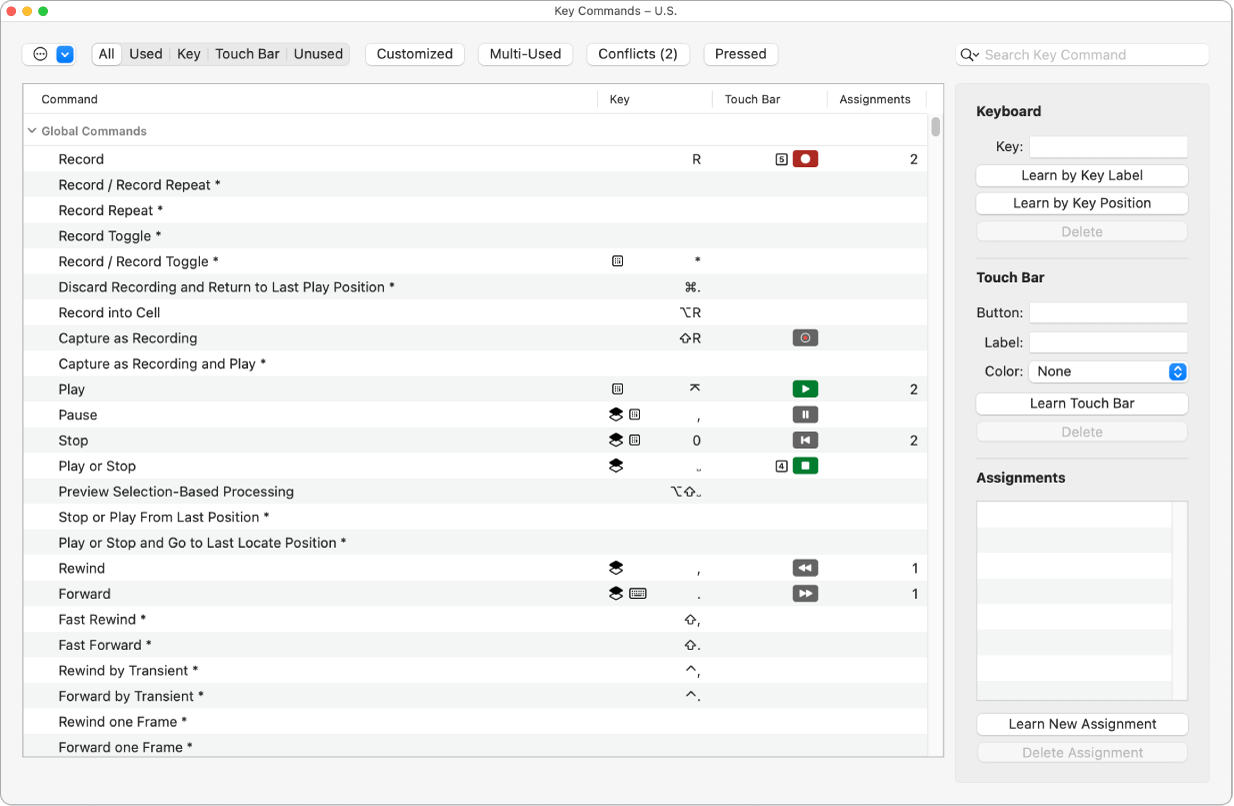1234x806 pixels.
Task: Collapse the Global Commands group
Action: coord(32,131)
